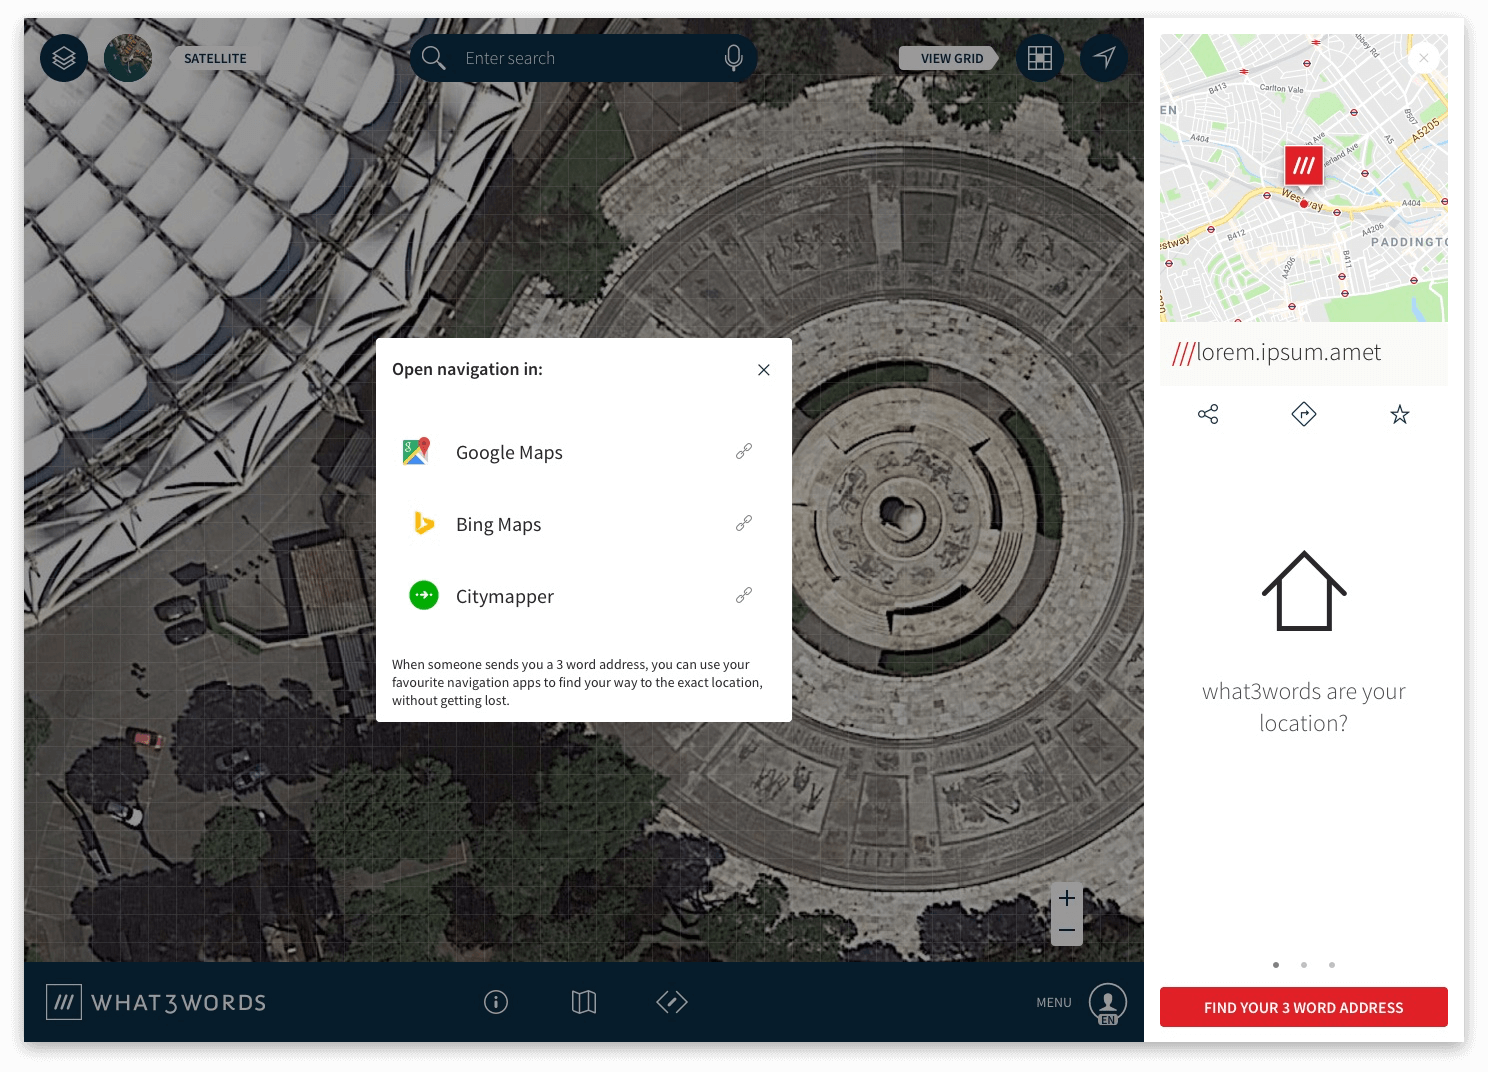
Task: Open the developer code icon
Action: (x=672, y=1002)
